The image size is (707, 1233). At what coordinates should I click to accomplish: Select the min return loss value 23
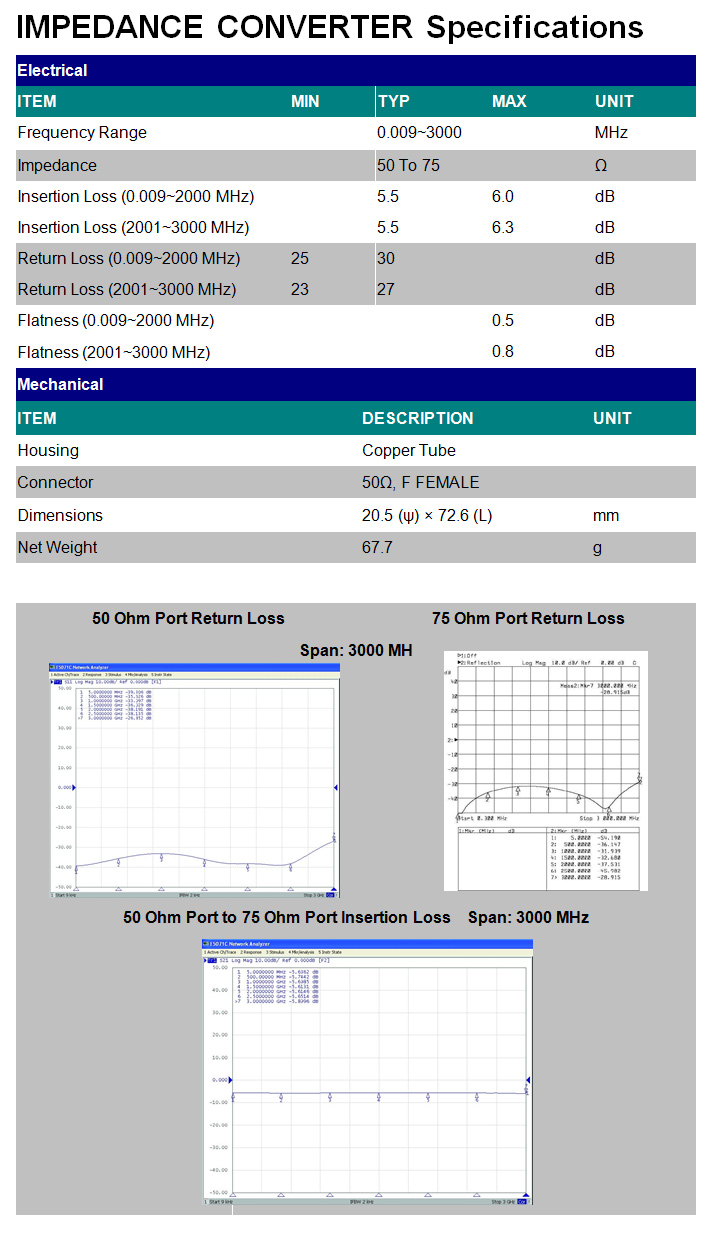click(300, 289)
